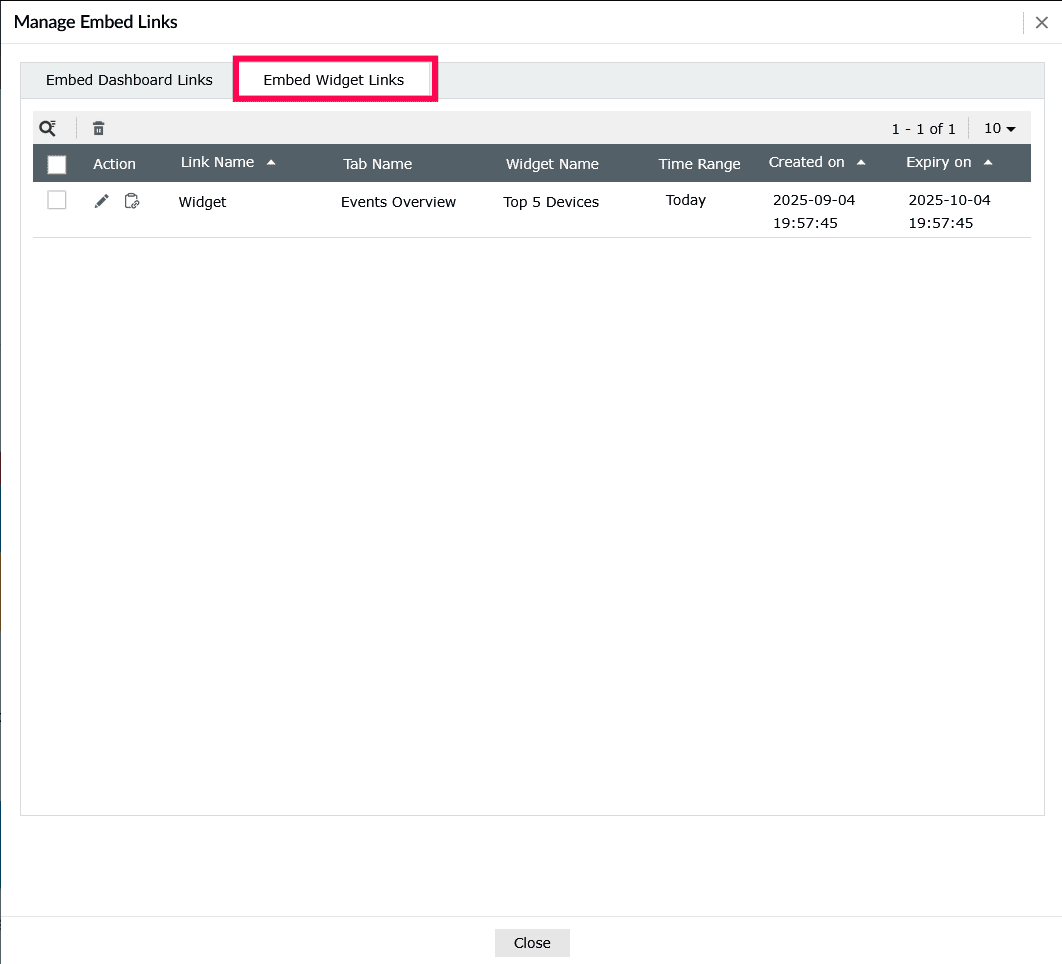This screenshot has height=964, width=1062.
Task: Click the sort arrow beside Expiry on
Action: [x=988, y=161]
